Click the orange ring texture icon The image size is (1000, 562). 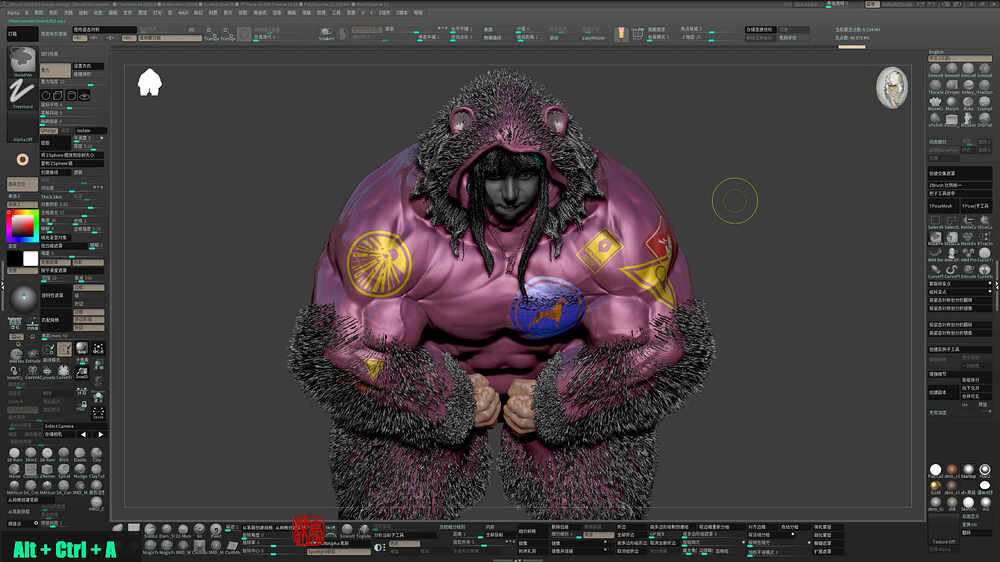coord(22,159)
